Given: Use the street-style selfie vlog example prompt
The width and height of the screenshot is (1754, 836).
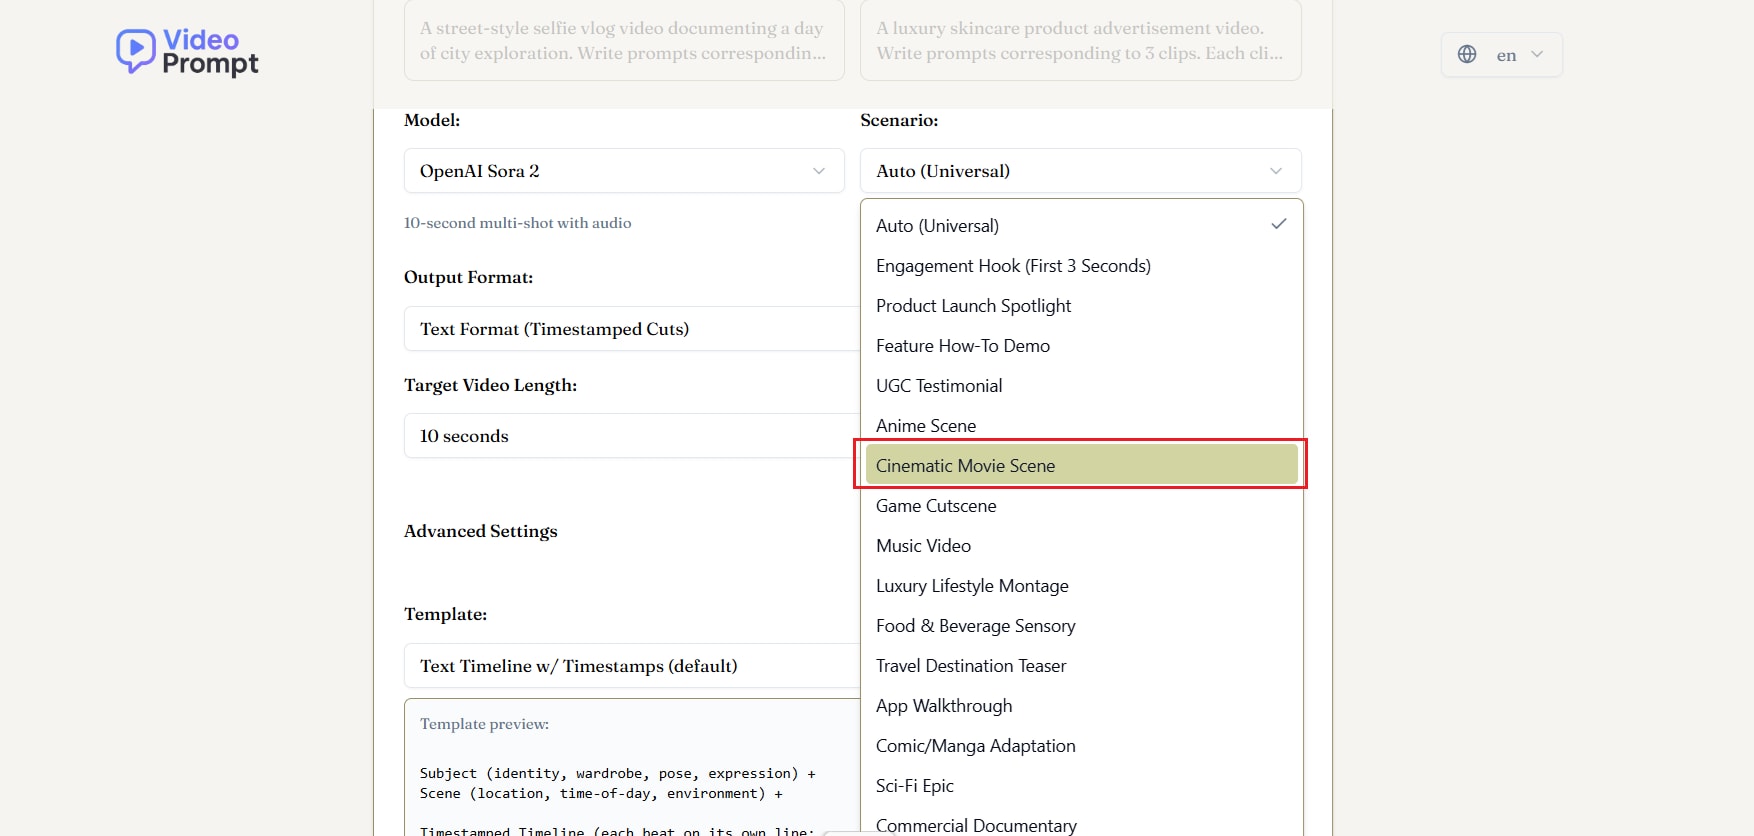Looking at the screenshot, I should coord(624,41).
